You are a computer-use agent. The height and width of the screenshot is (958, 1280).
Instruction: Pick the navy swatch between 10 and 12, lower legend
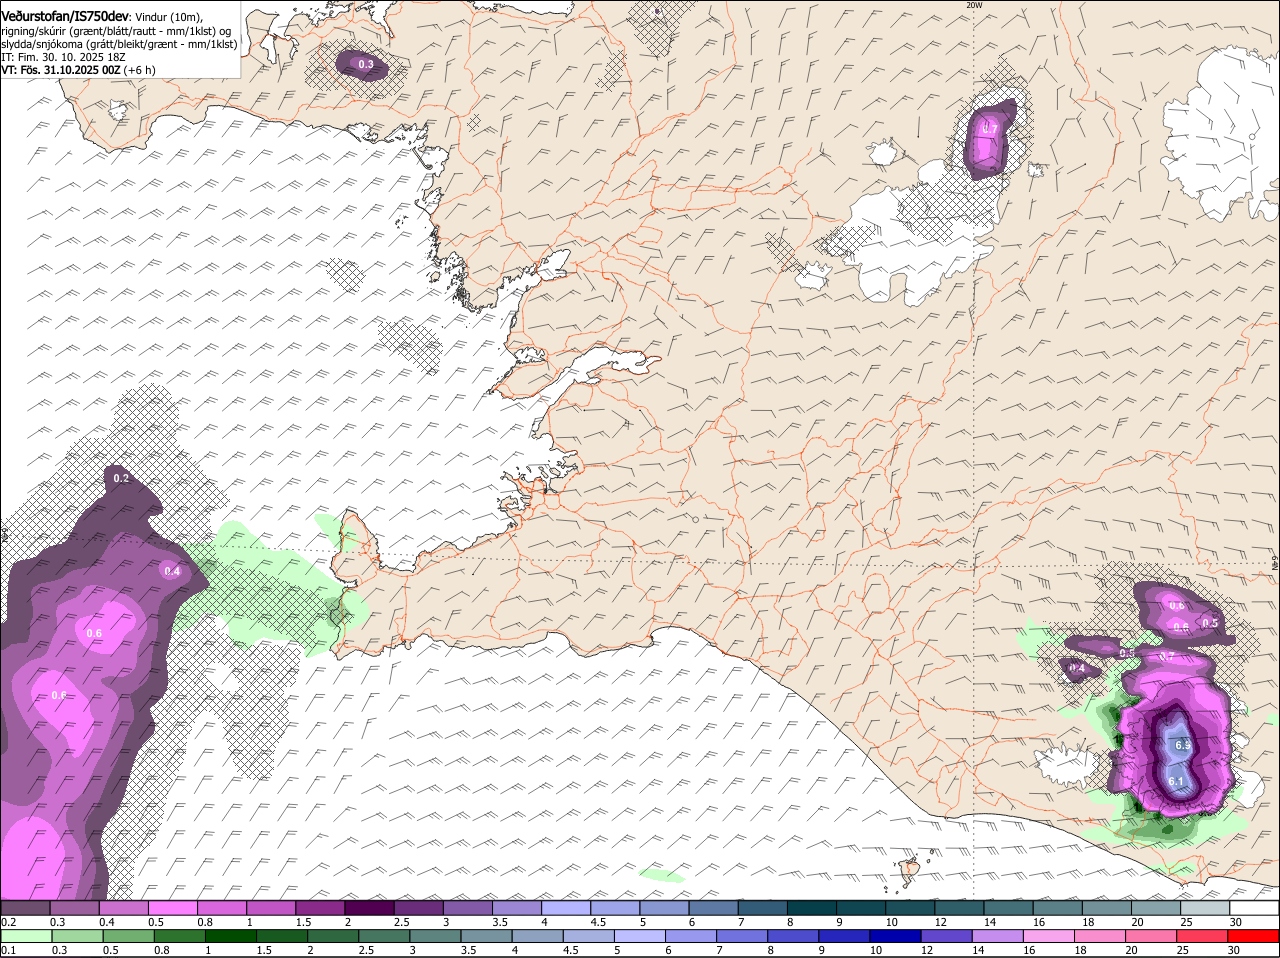point(896,937)
